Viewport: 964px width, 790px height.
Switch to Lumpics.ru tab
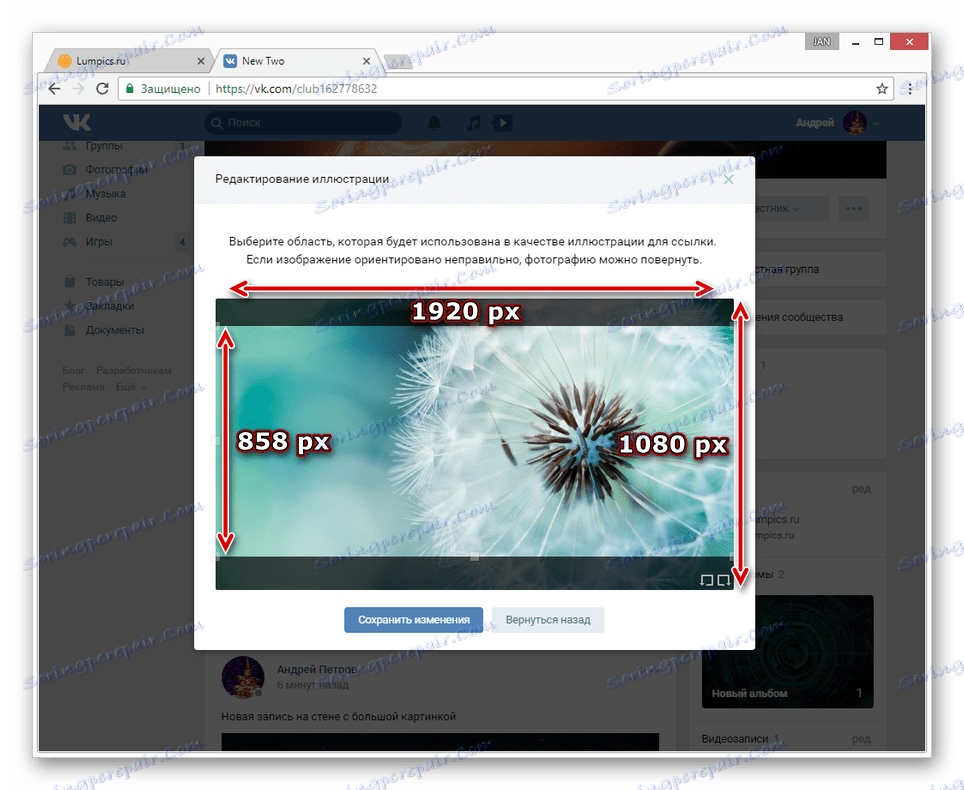pyautogui.click(x=129, y=61)
